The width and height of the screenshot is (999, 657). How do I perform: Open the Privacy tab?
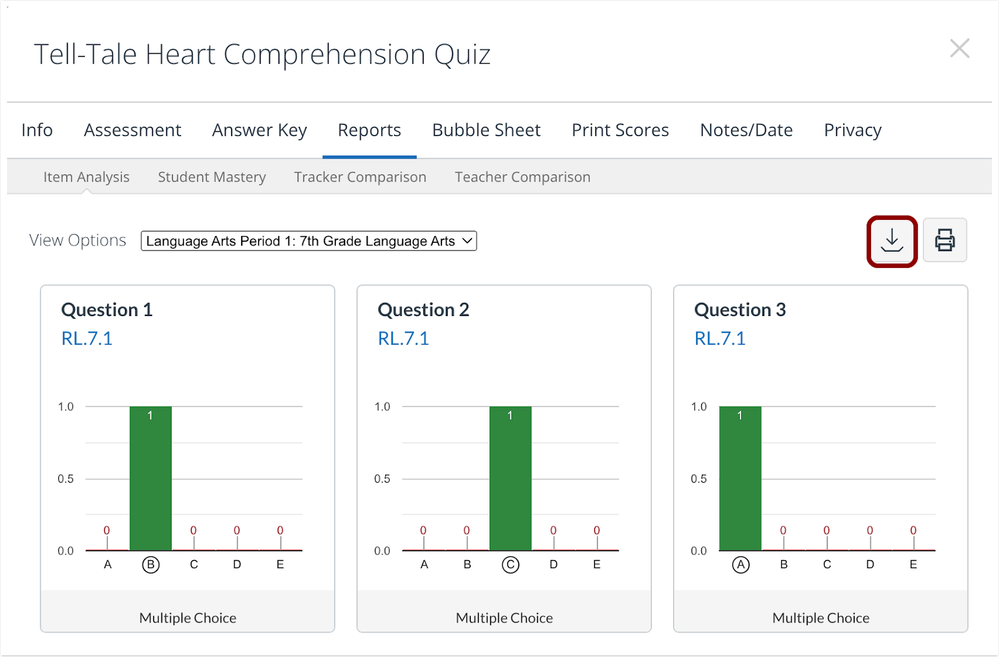coord(852,130)
